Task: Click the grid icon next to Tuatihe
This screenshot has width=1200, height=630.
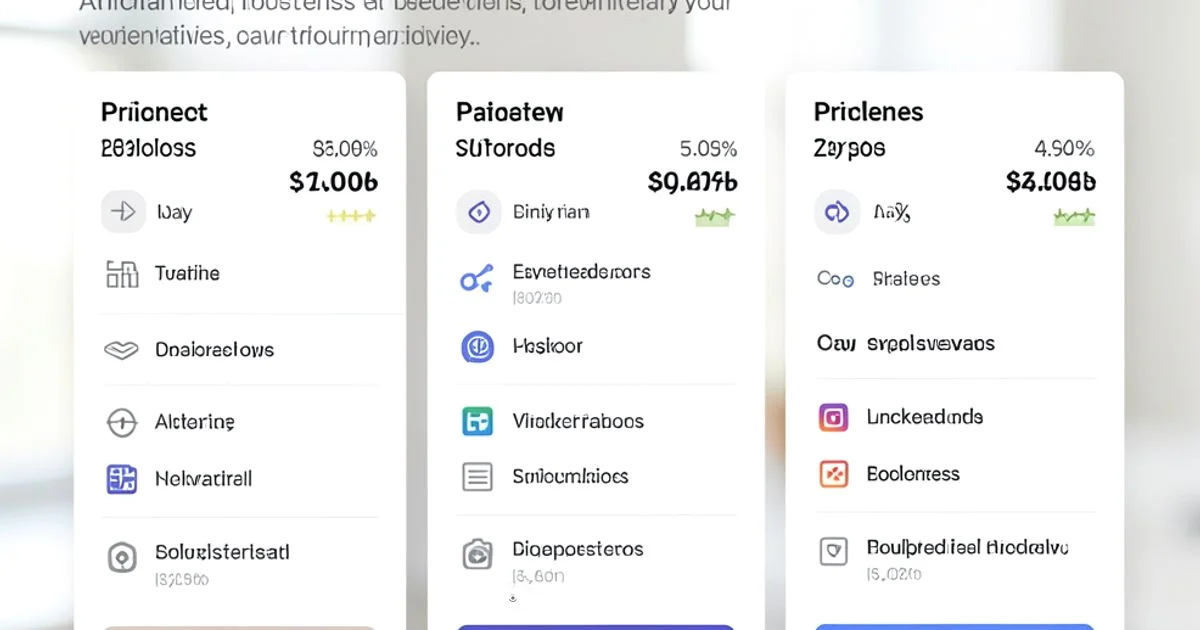Action: (x=121, y=273)
